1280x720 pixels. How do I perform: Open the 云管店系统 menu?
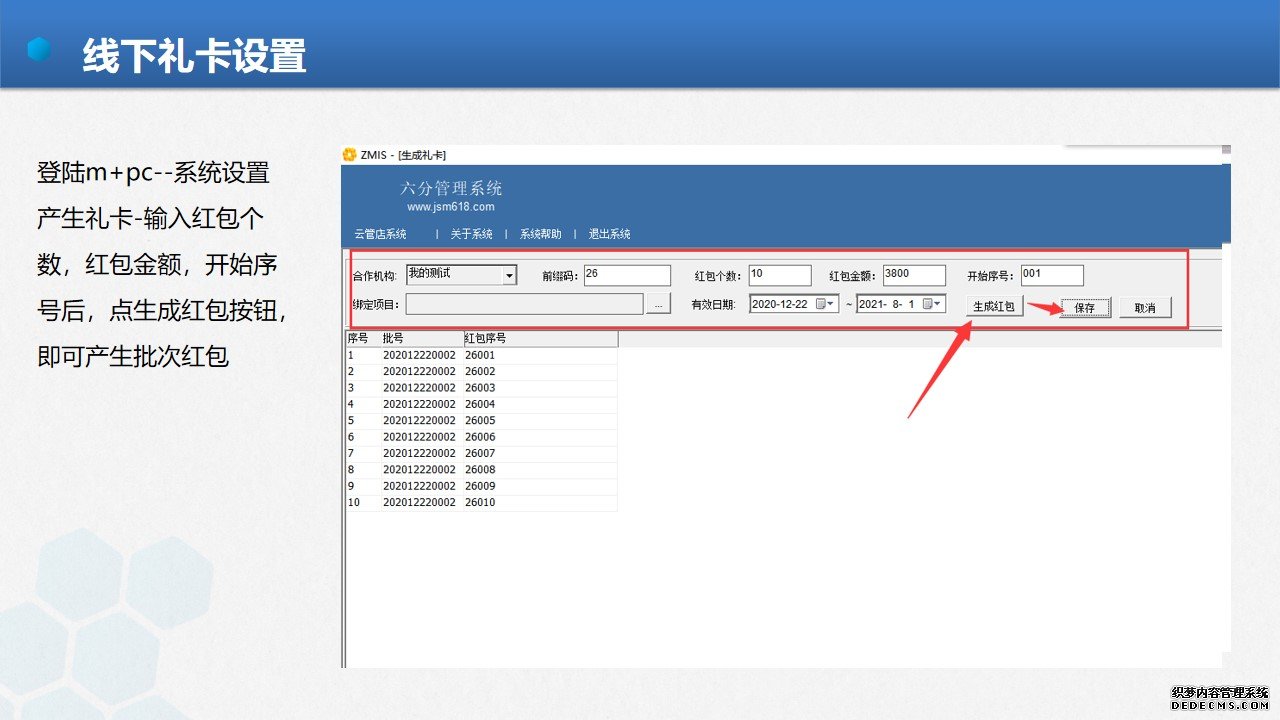pyautogui.click(x=380, y=234)
